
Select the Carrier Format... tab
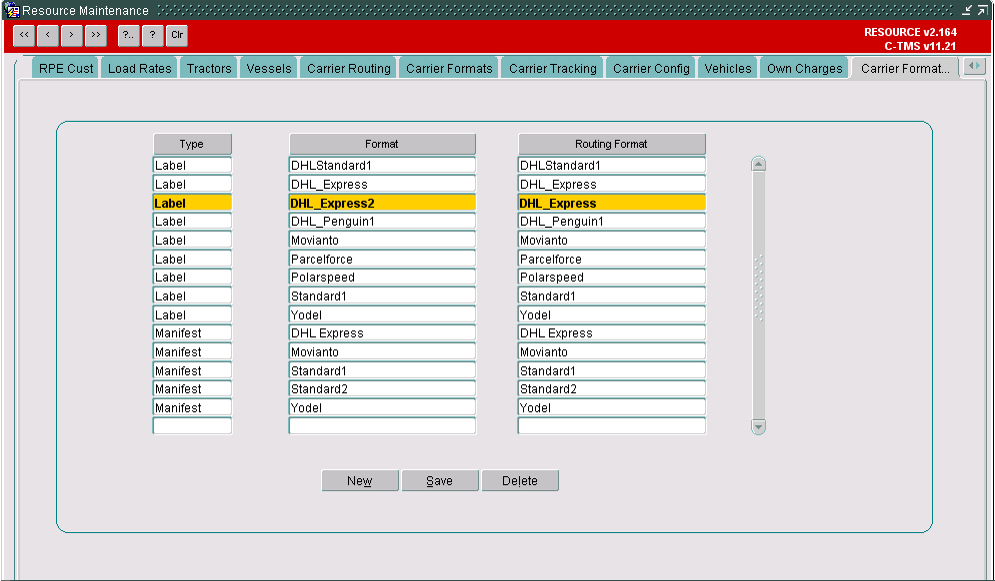(905, 69)
